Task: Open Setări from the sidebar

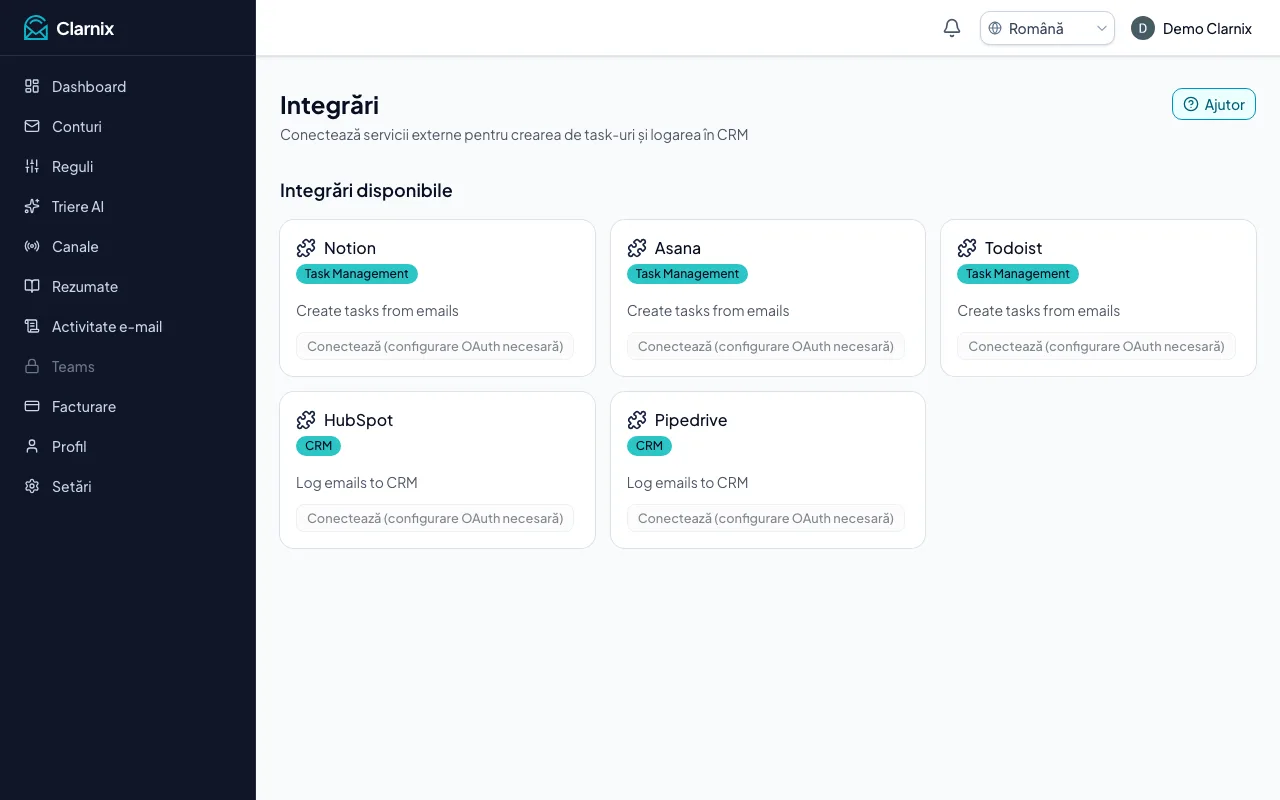Action: 128,486
